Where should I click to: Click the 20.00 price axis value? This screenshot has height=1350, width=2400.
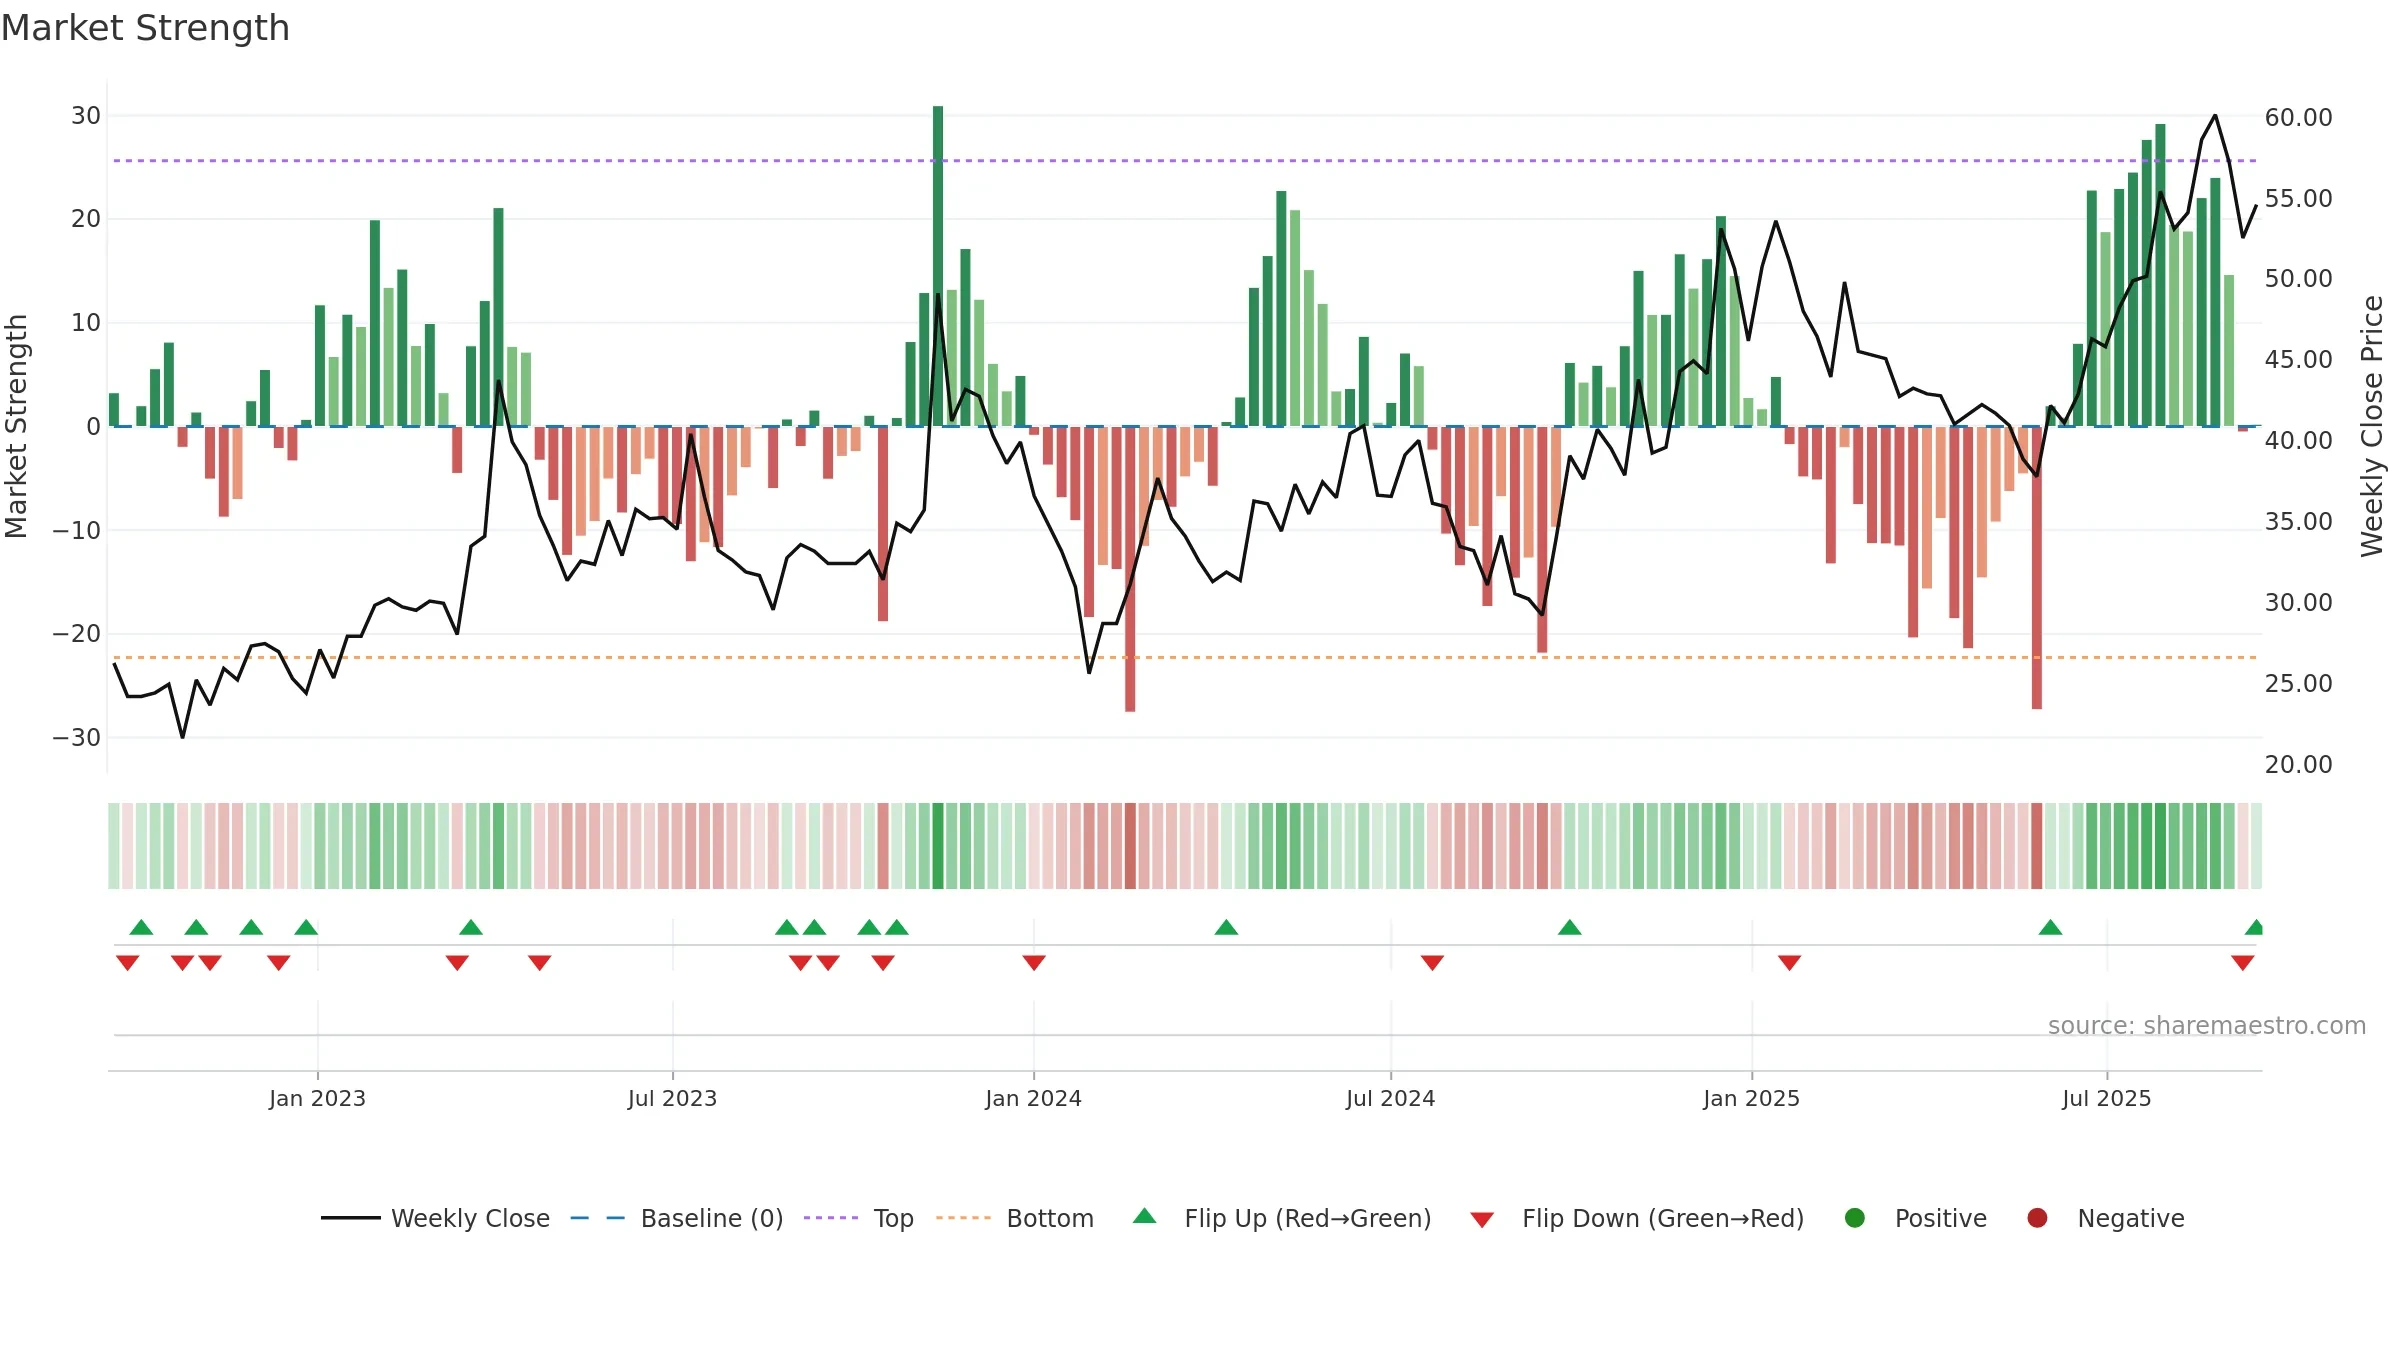pyautogui.click(x=2298, y=765)
